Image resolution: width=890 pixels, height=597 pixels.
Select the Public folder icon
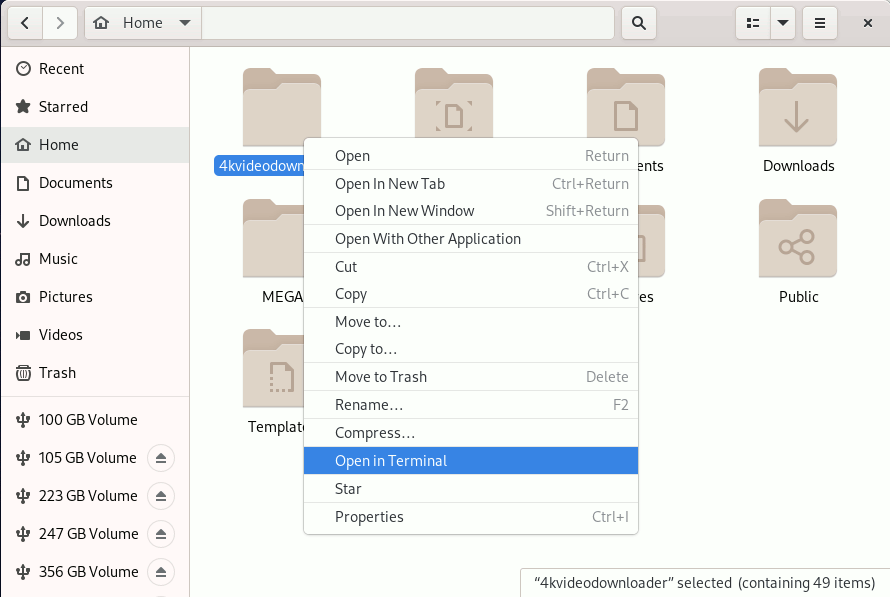coord(797,239)
